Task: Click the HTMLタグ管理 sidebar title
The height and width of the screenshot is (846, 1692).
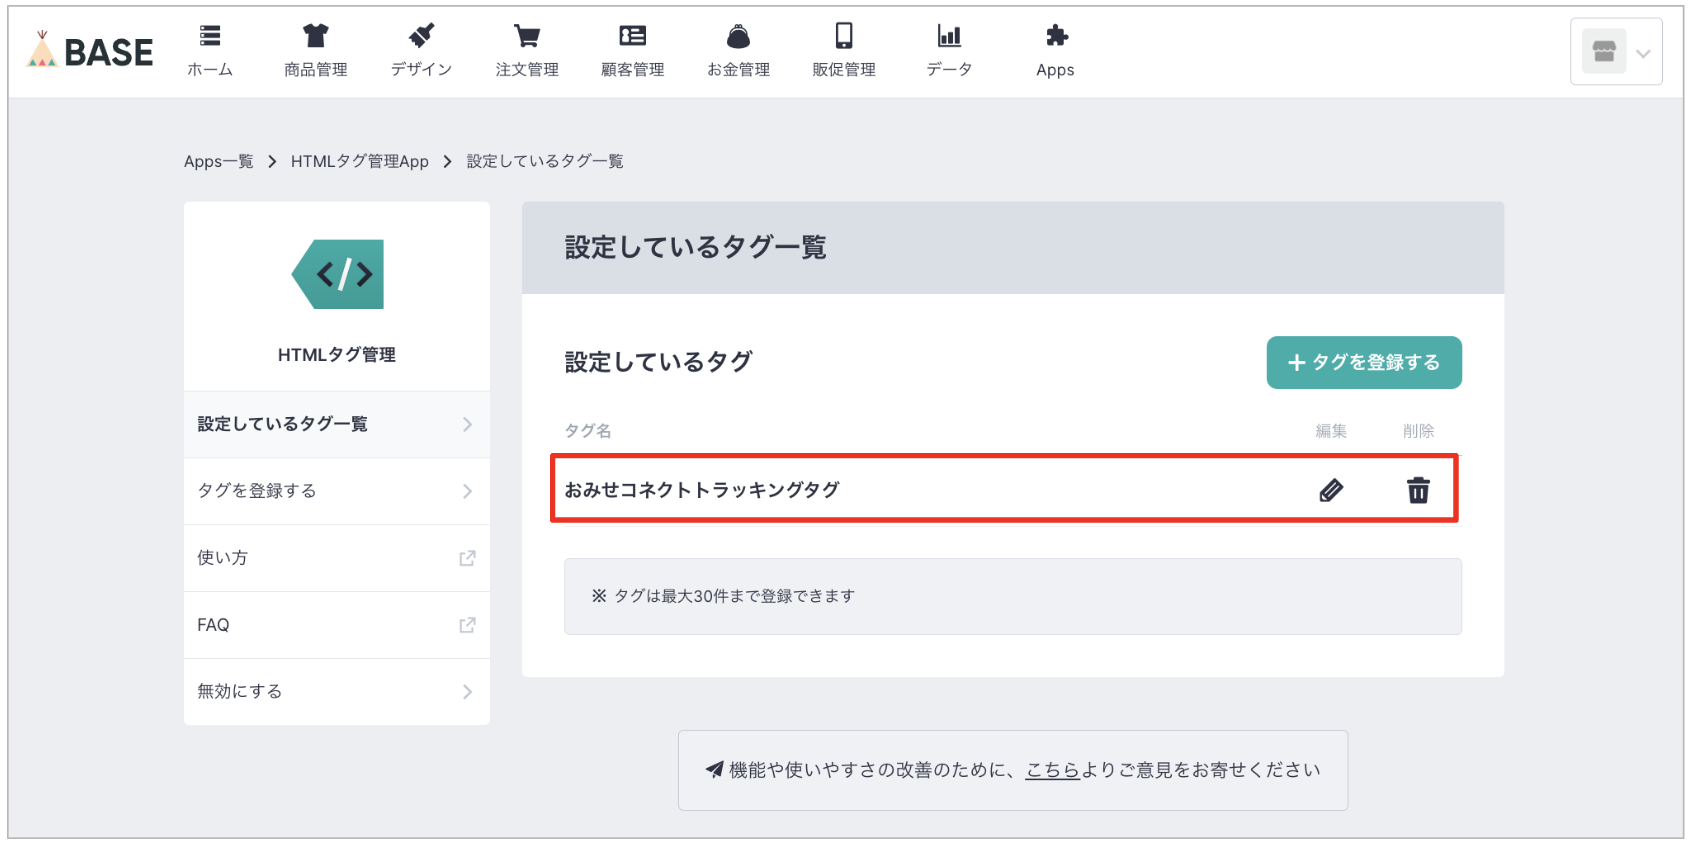Action: pyautogui.click(x=337, y=355)
